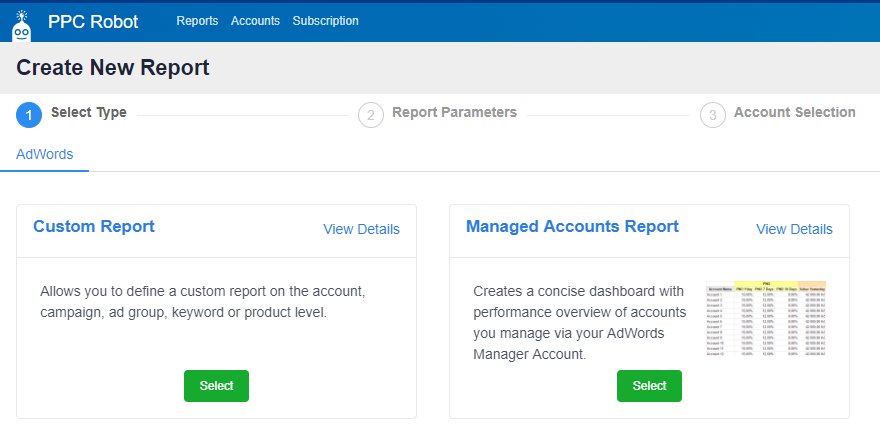Open the Managed Accounts Report title link

(572, 226)
